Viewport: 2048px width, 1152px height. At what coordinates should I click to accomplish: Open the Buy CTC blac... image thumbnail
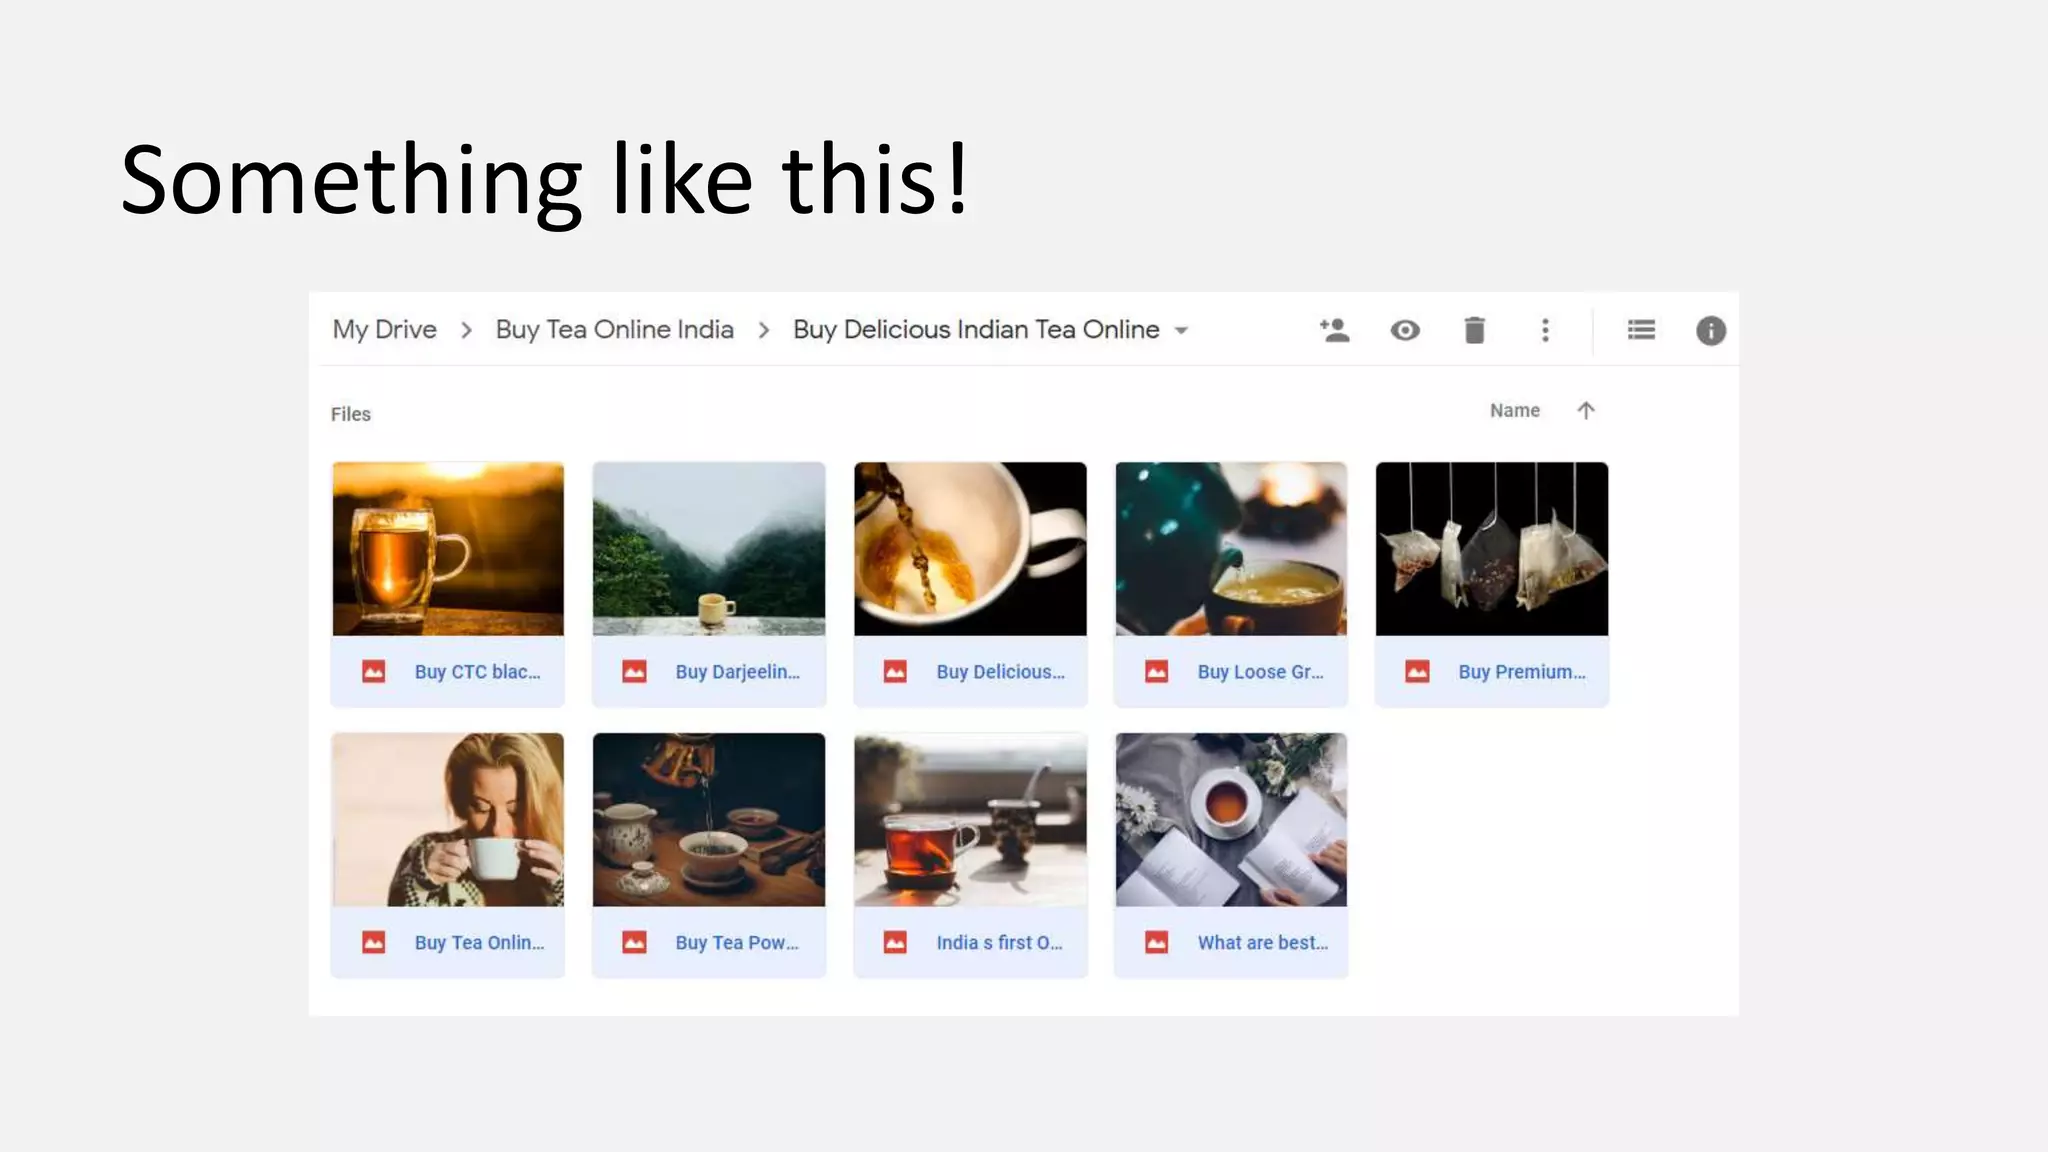tap(448, 548)
